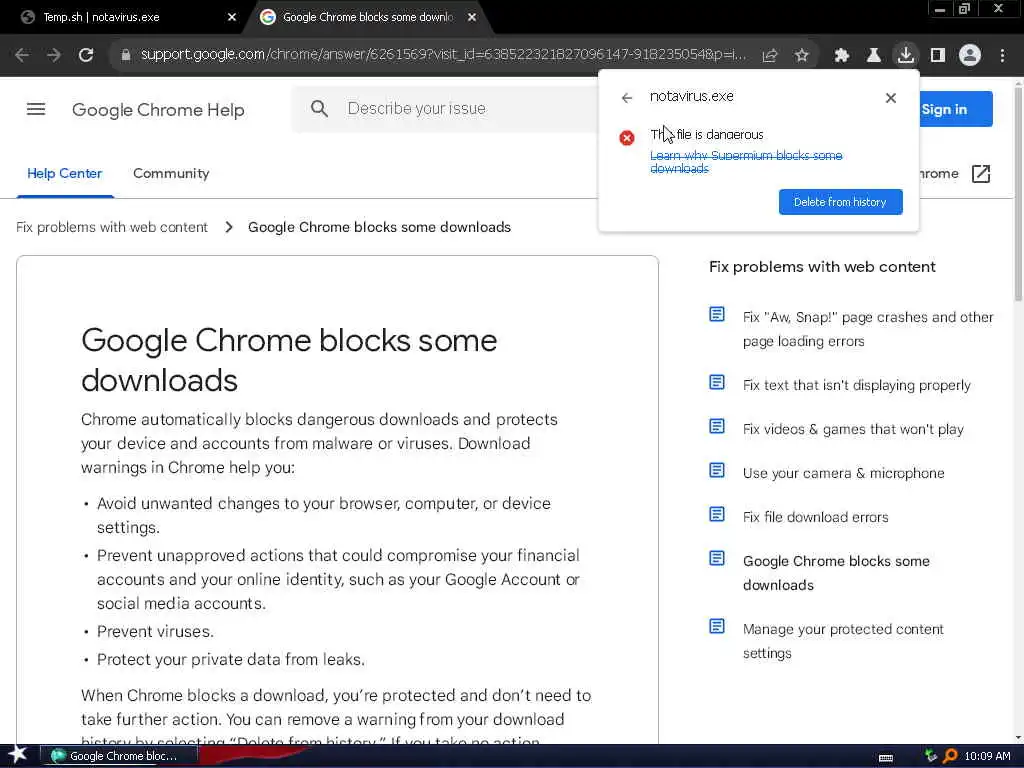Toggle the downloads toolbar icon
The image size is (1024, 768).
point(906,56)
